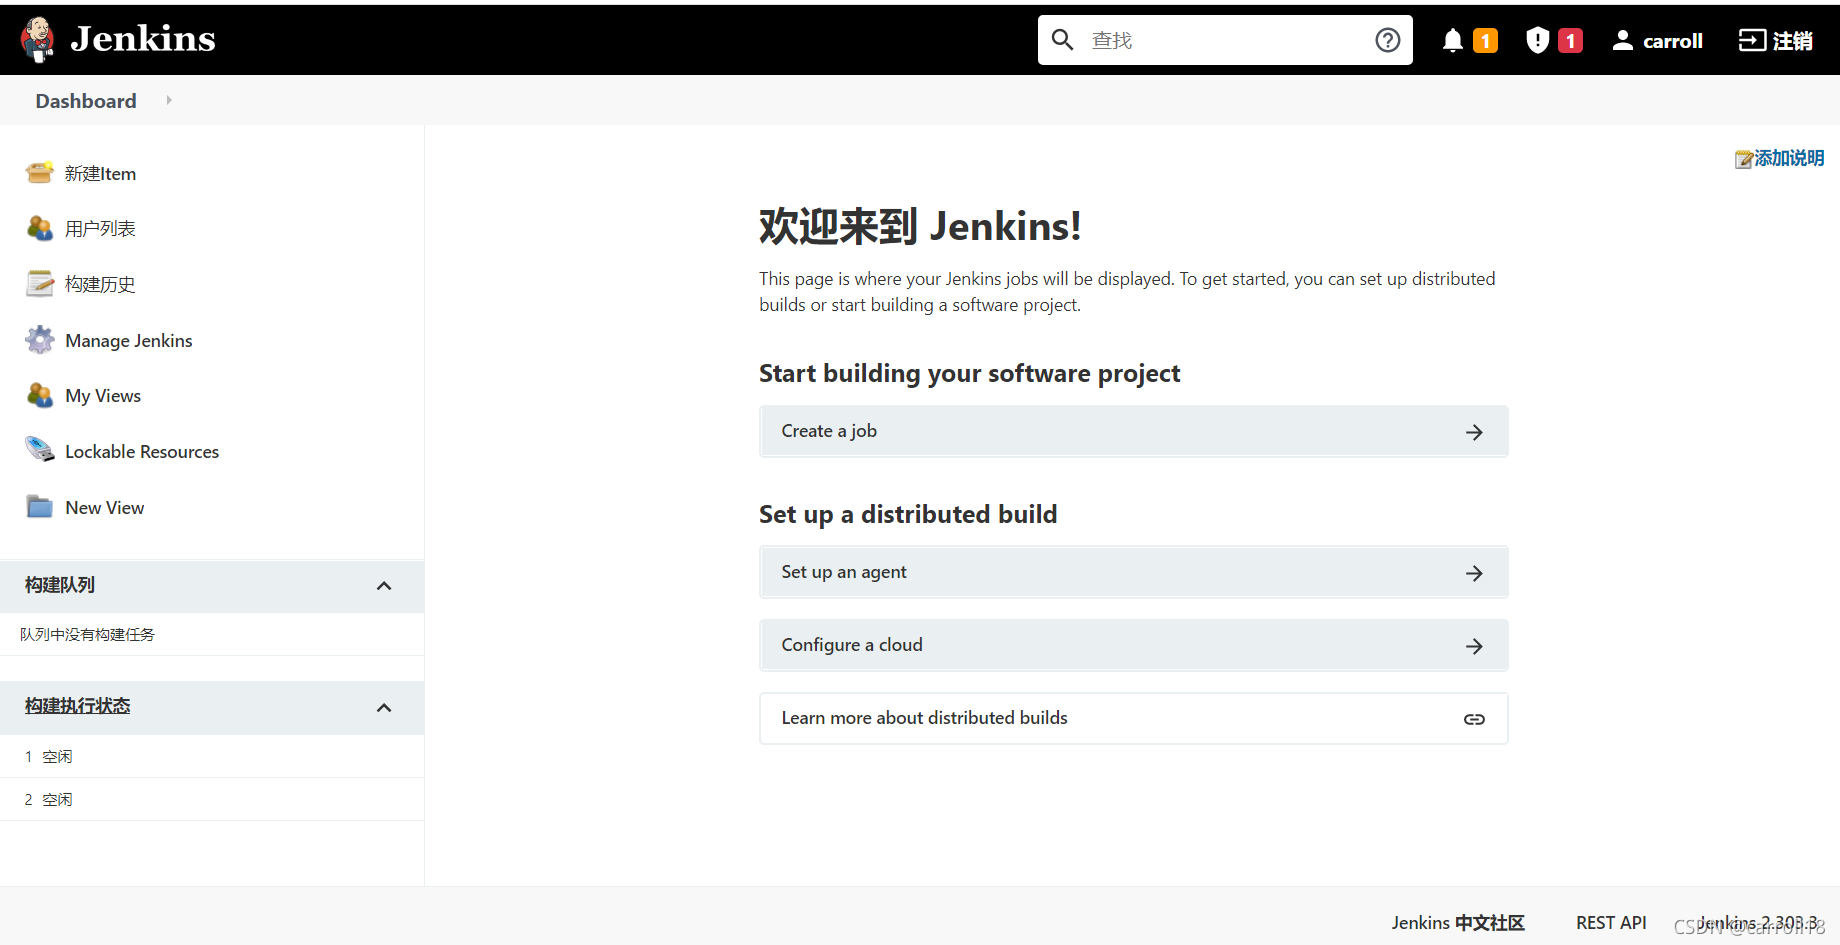
Task: Open Jenkins 中文社区 footer link
Action: click(x=1458, y=923)
